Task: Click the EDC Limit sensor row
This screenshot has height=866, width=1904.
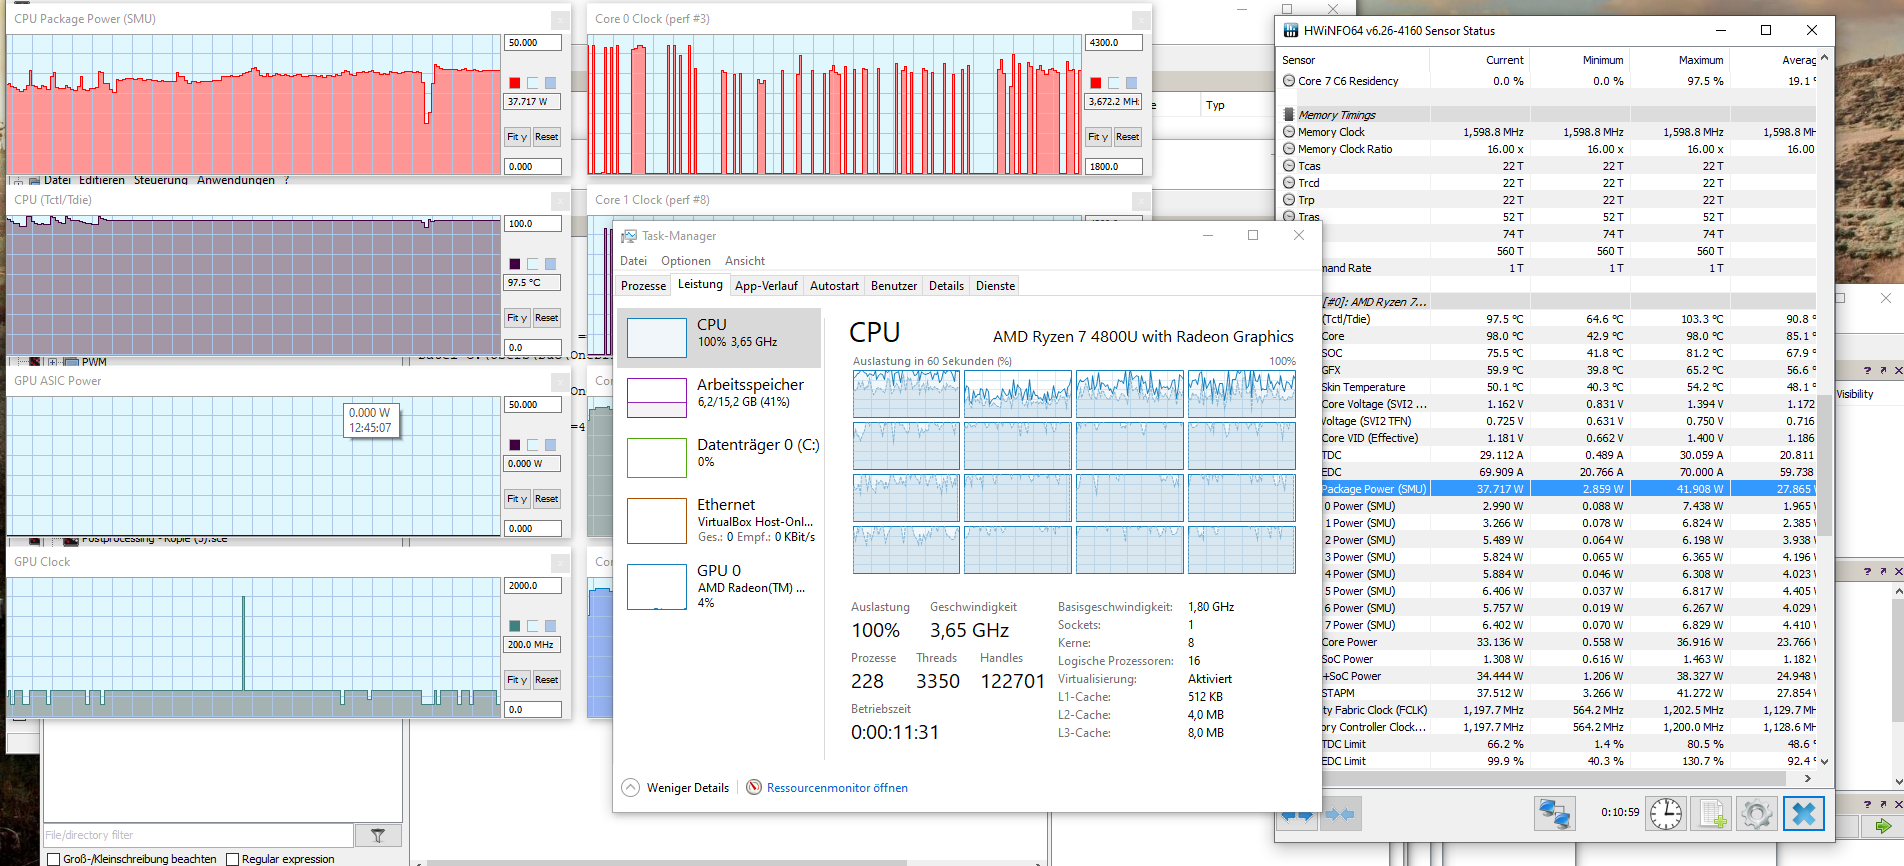Action: point(1568,761)
